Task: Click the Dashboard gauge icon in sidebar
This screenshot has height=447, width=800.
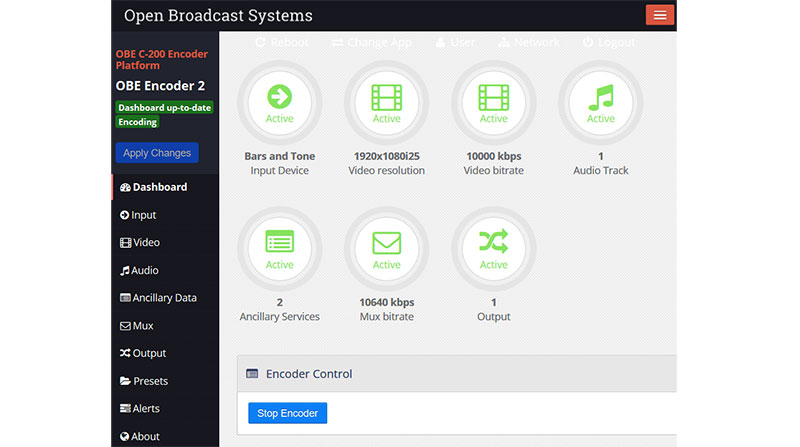Action: click(125, 187)
